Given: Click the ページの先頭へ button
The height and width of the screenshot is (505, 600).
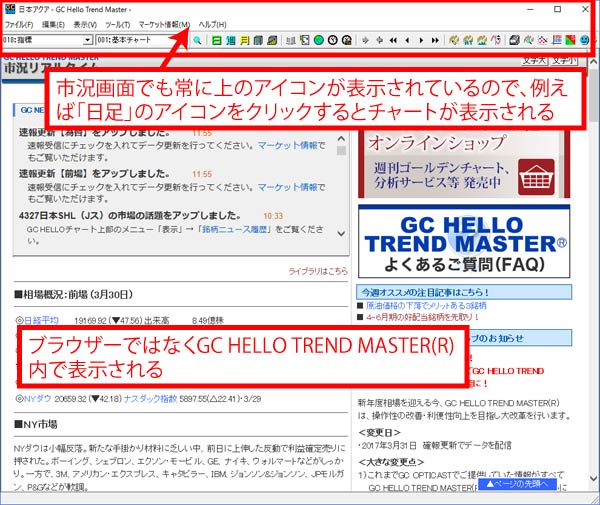Looking at the screenshot, I should (517, 484).
